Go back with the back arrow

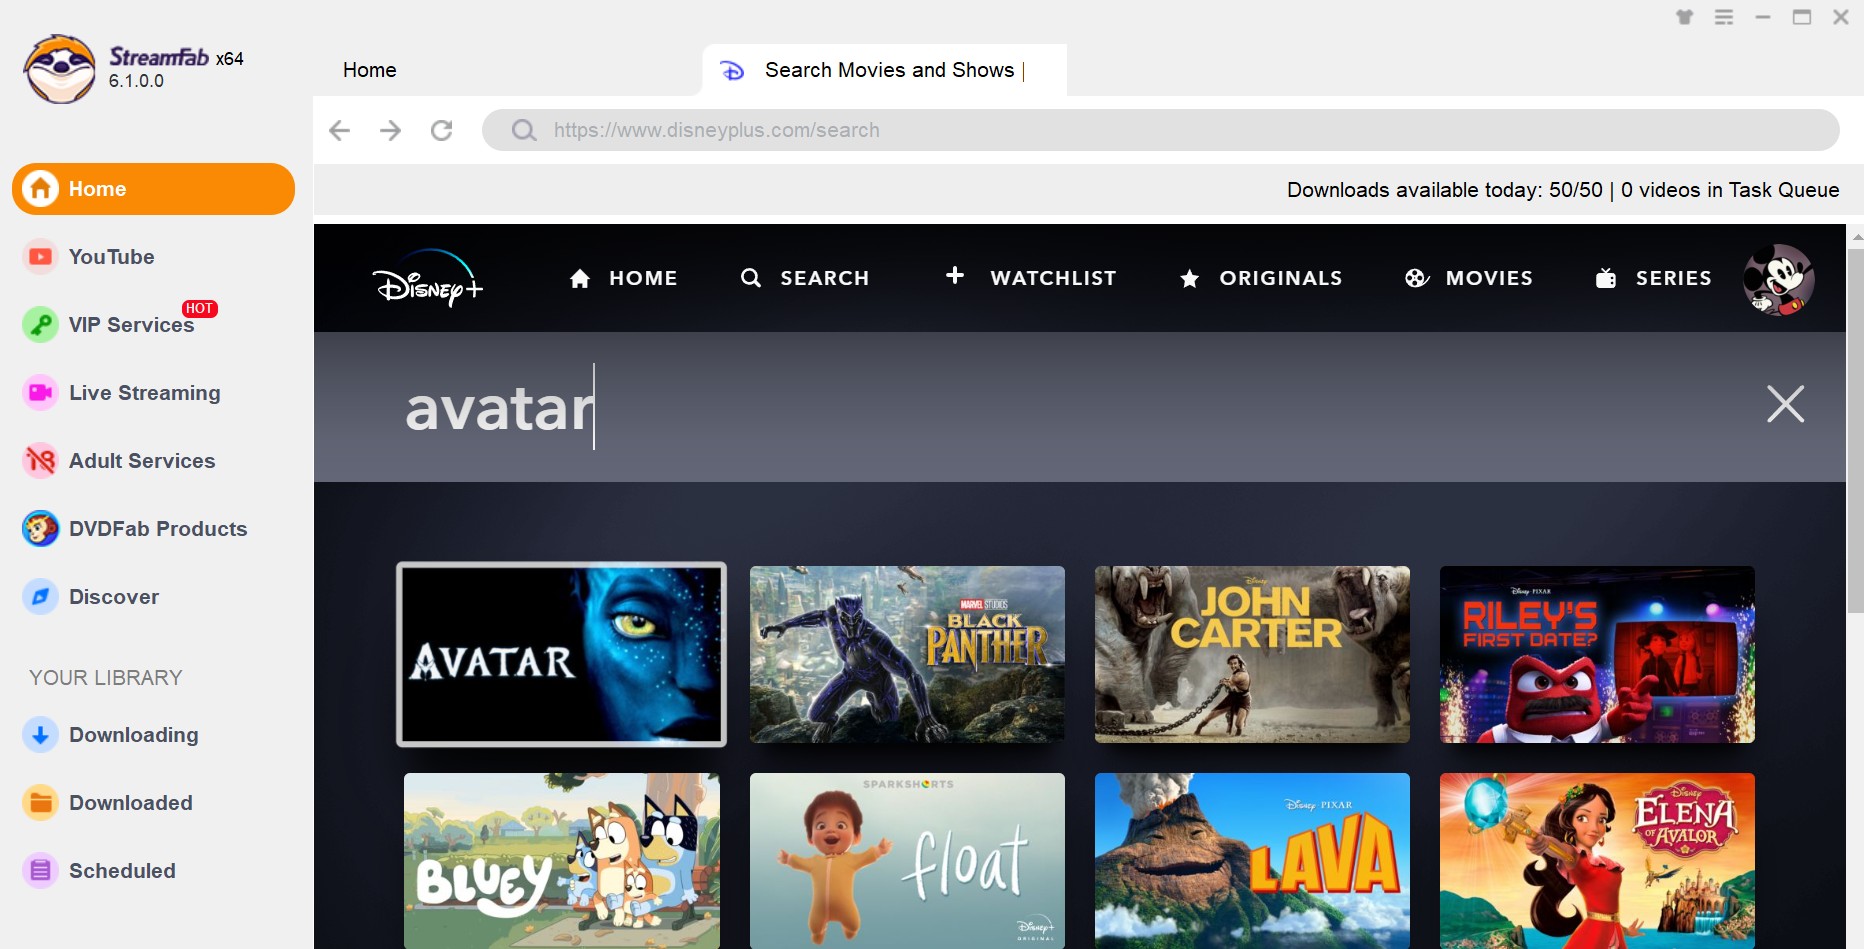340,130
